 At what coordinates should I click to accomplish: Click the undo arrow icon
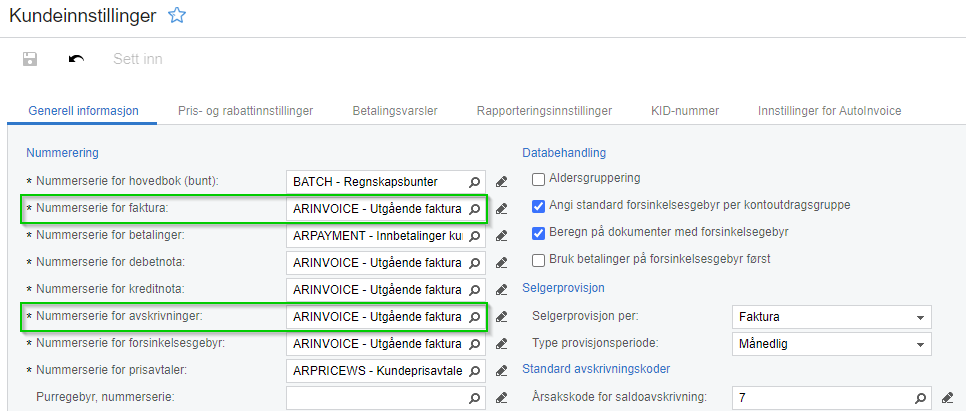(x=76, y=59)
